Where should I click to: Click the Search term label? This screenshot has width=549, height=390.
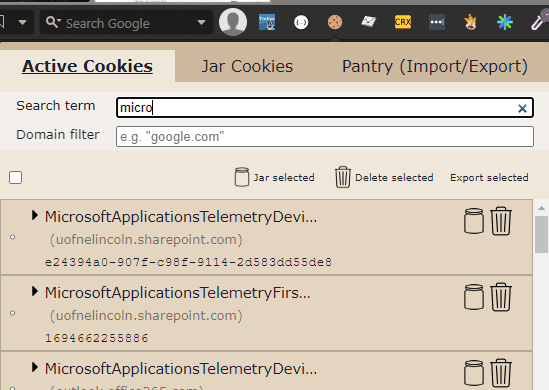(x=56, y=106)
